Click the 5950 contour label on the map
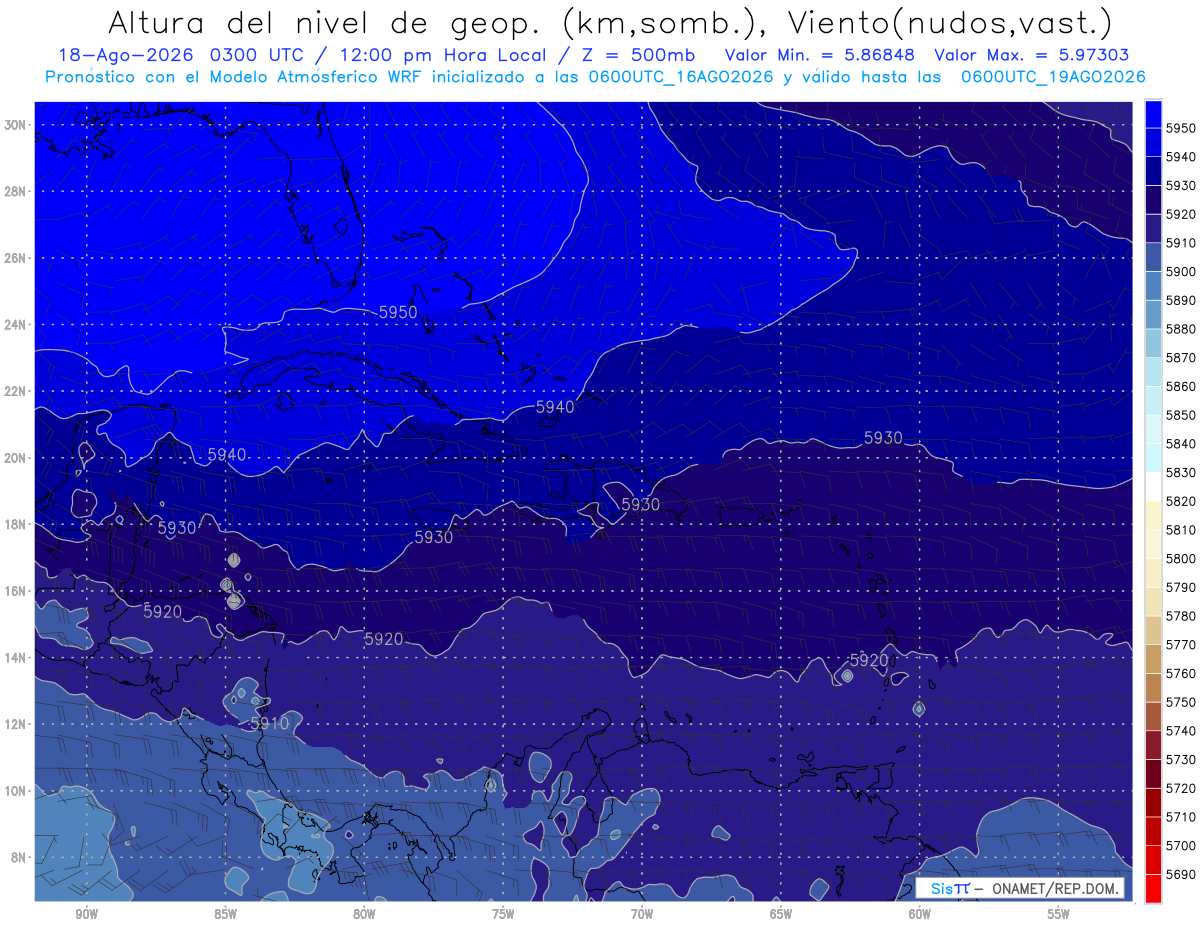 [398, 312]
